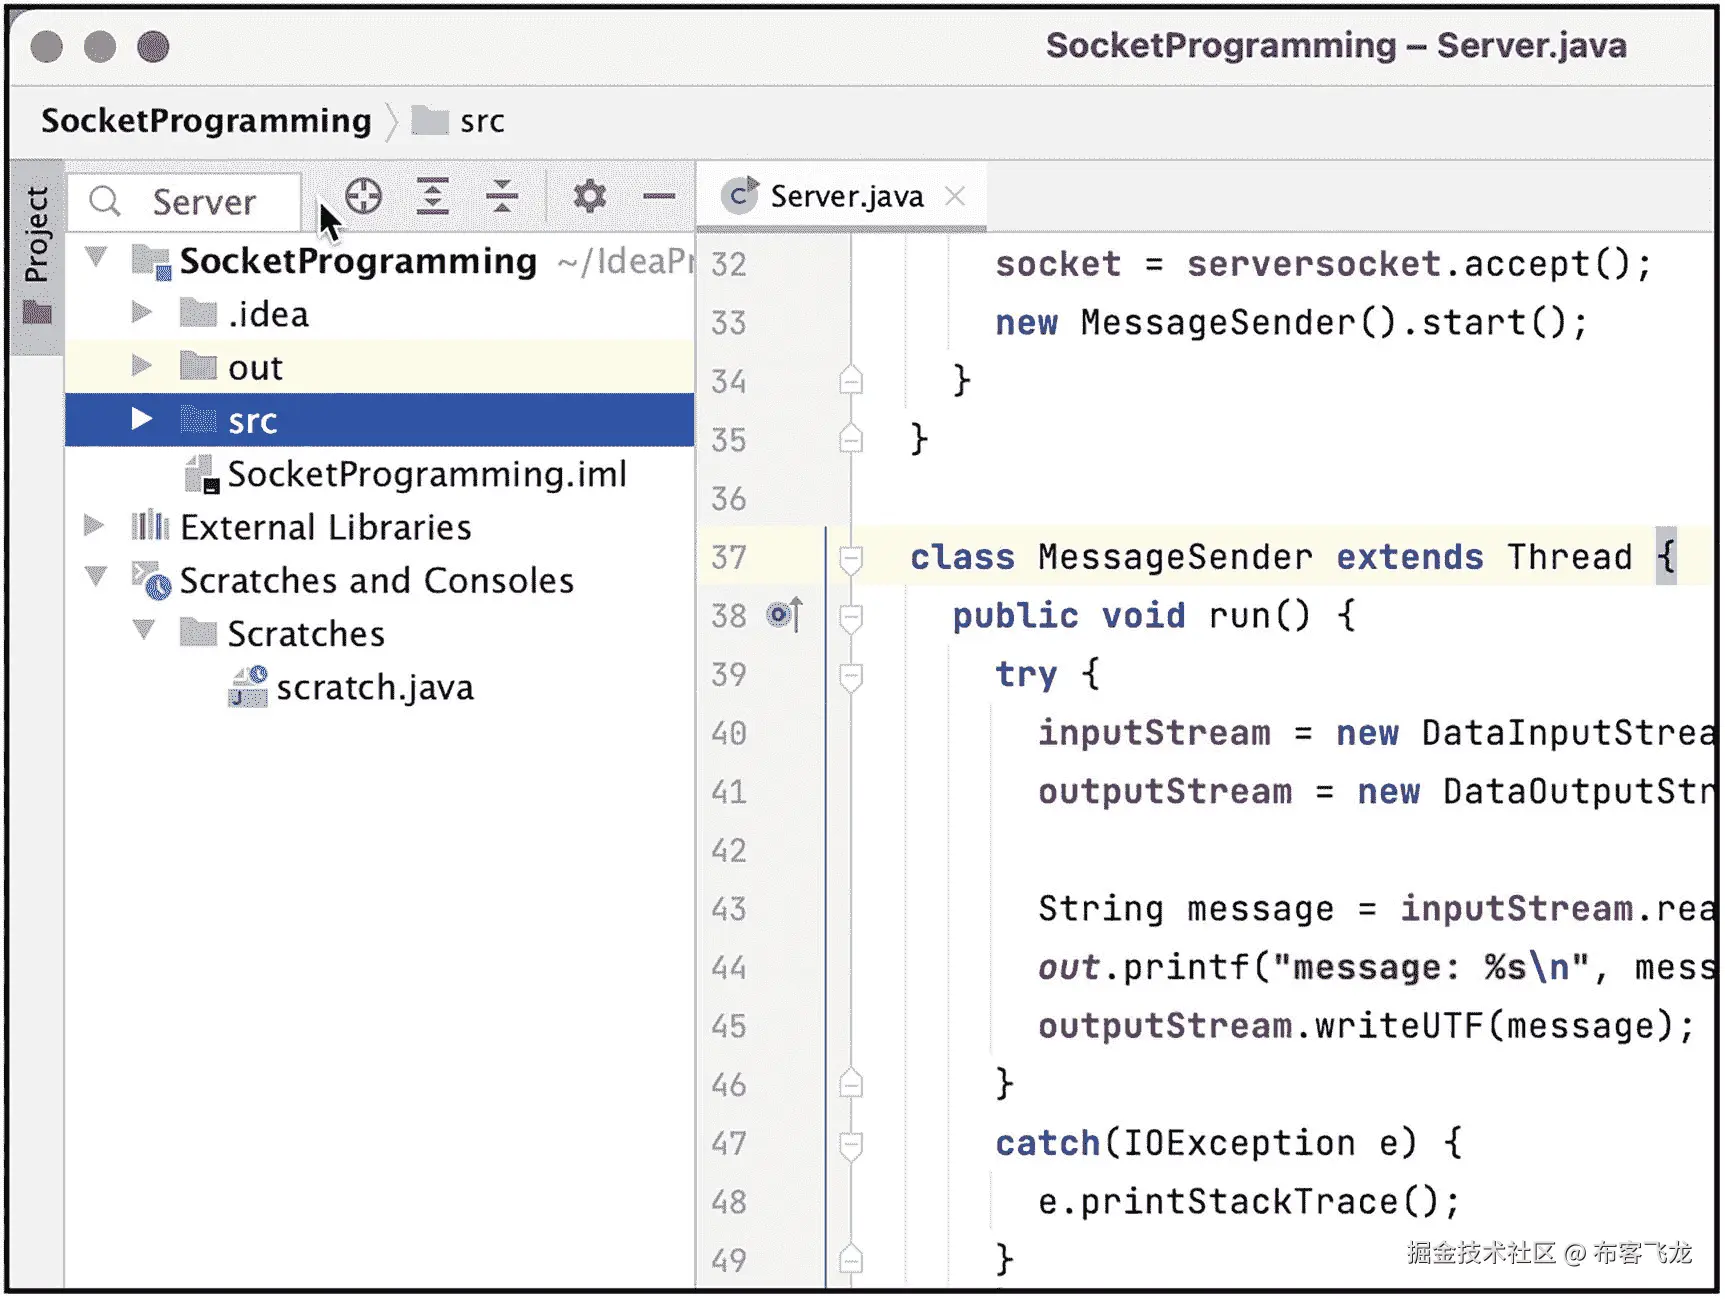Collapse the SocketProgramming root node arrow
This screenshot has height=1299, width=1725.
click(96, 257)
